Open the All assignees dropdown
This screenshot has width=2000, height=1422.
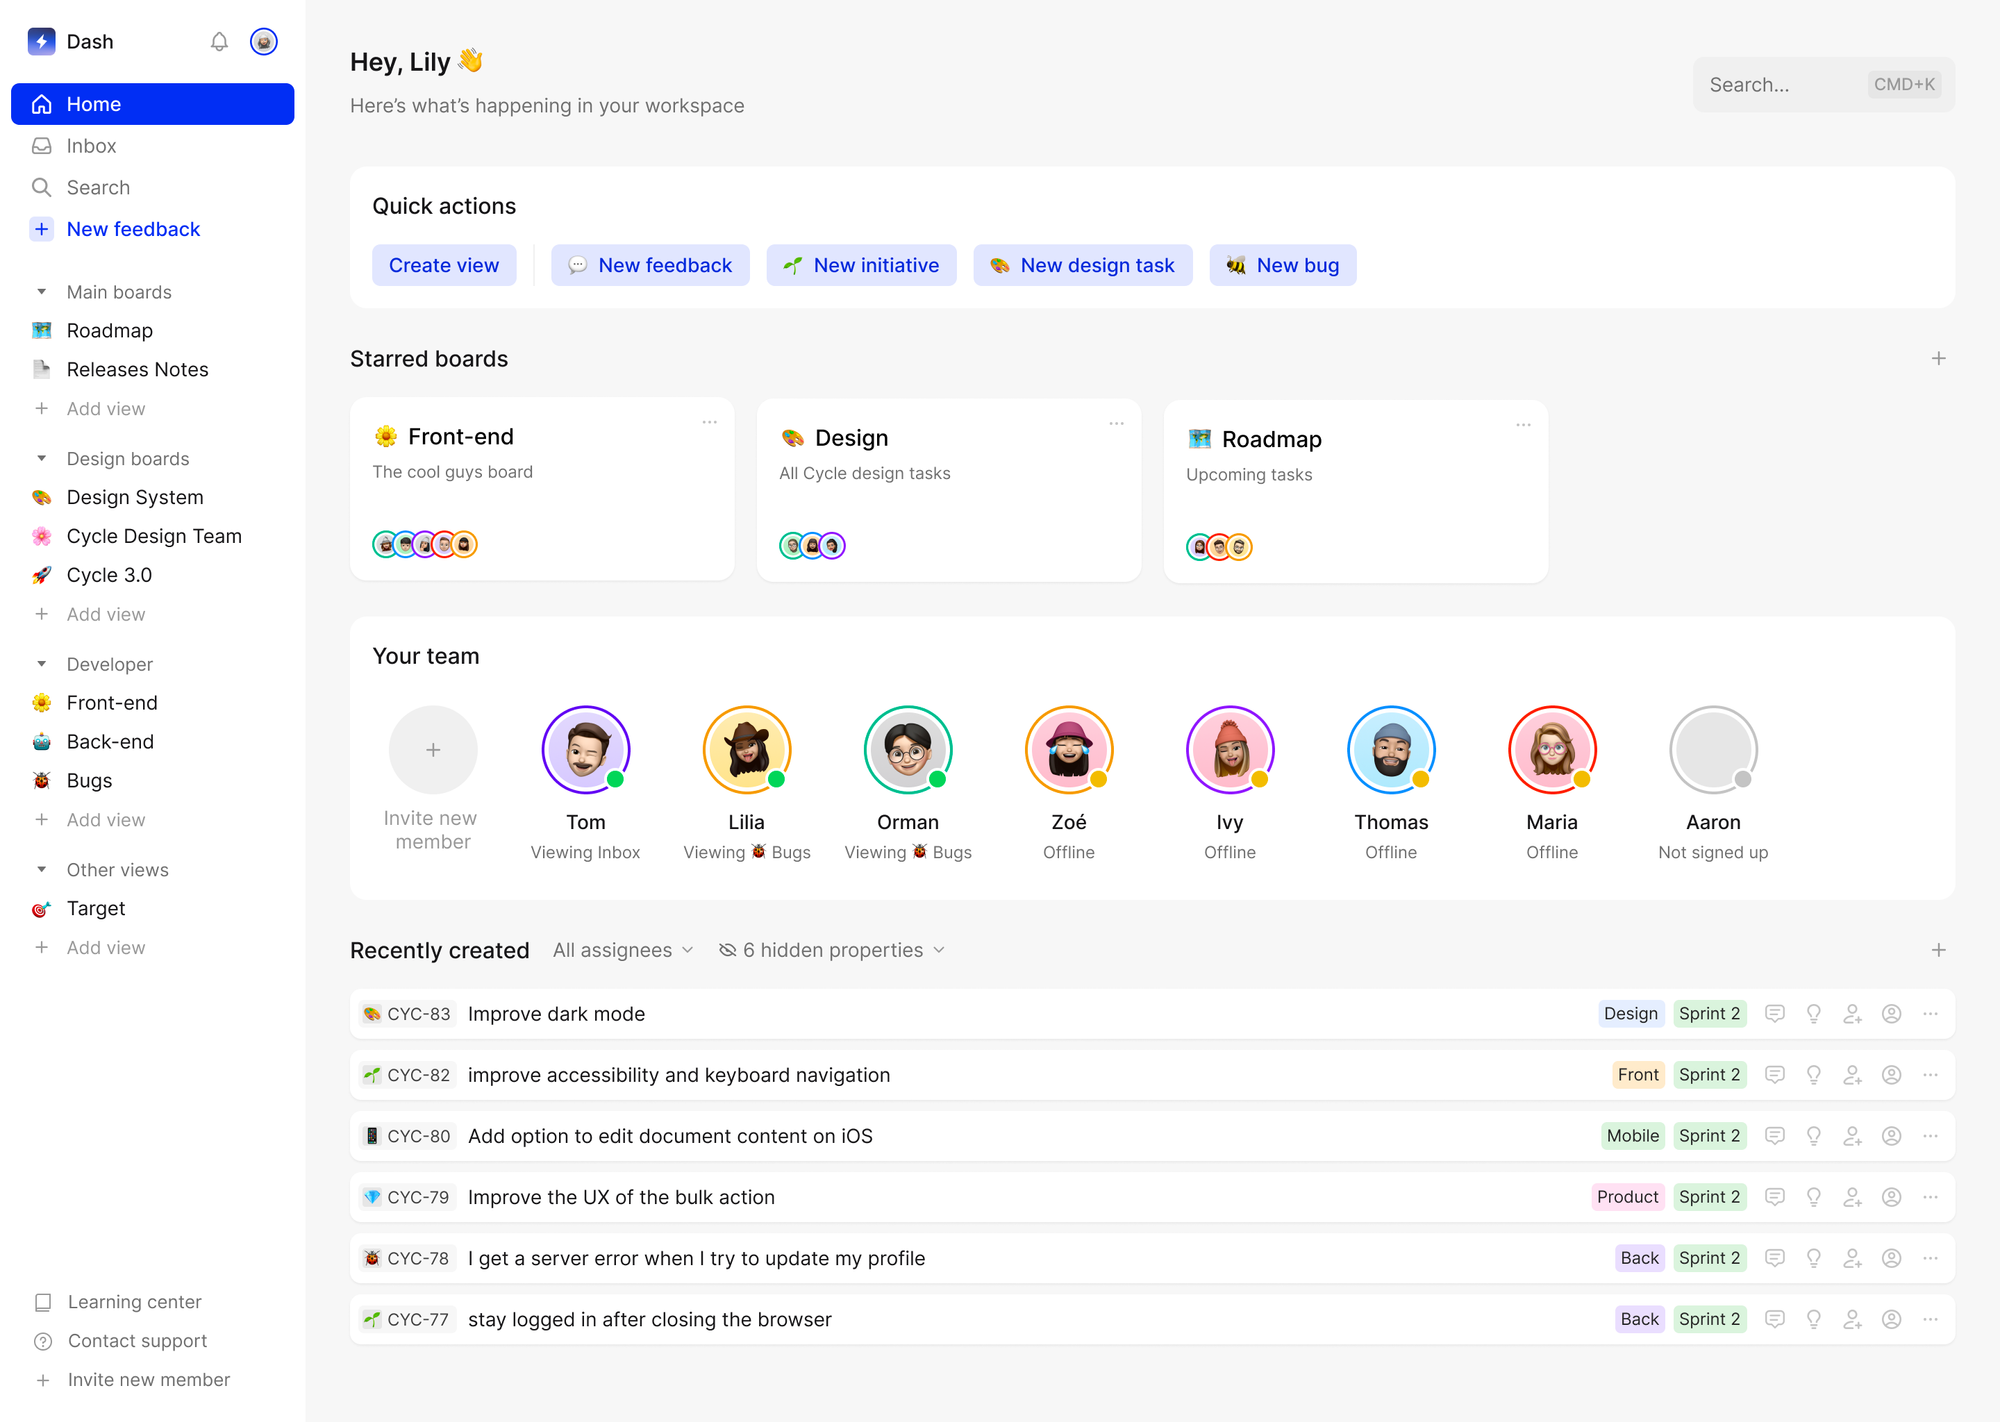pyautogui.click(x=622, y=950)
